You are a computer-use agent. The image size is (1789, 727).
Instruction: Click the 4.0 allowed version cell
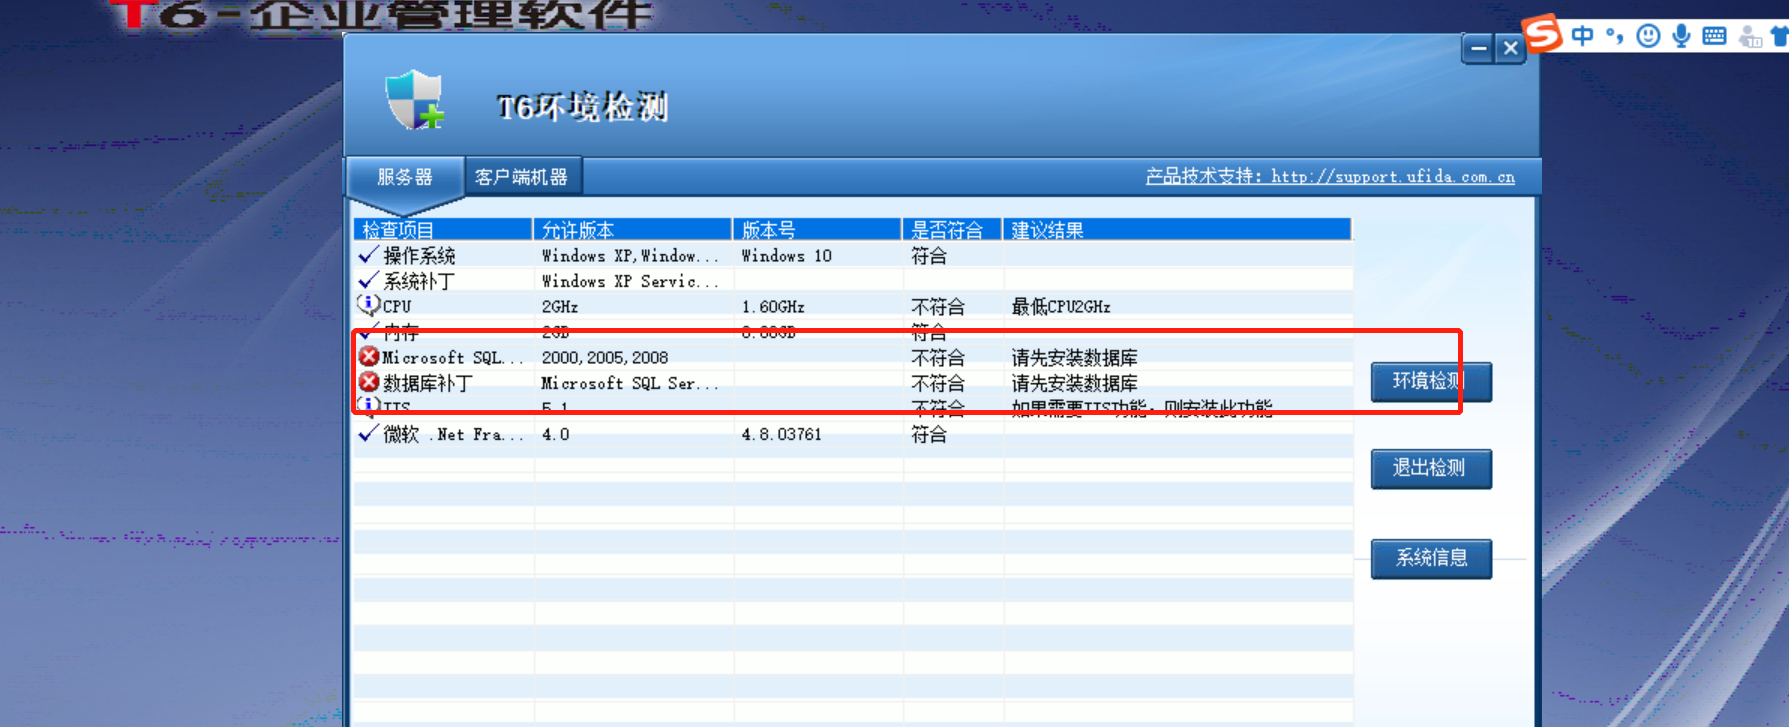555,434
